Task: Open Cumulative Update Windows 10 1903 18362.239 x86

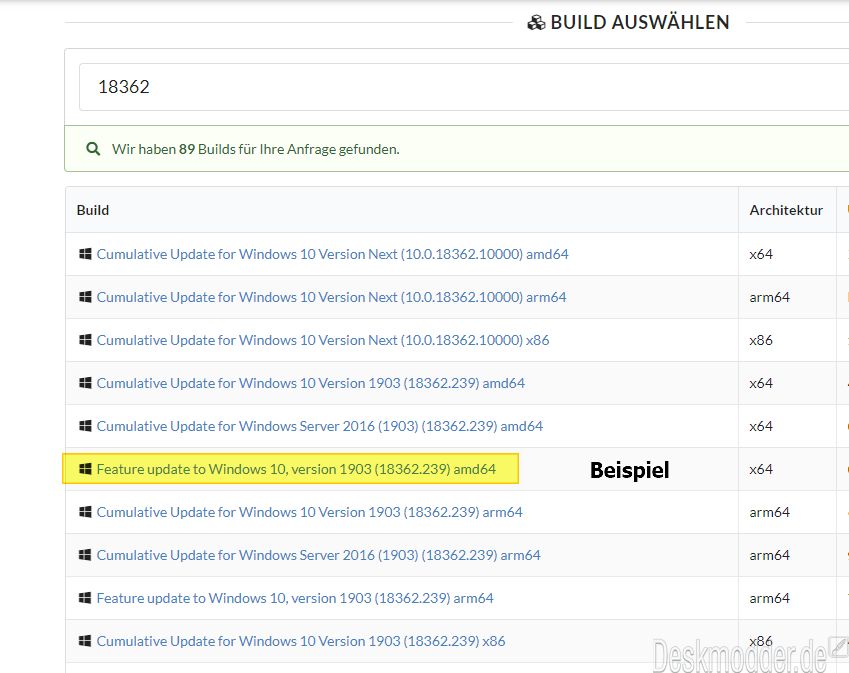Action: [301, 641]
